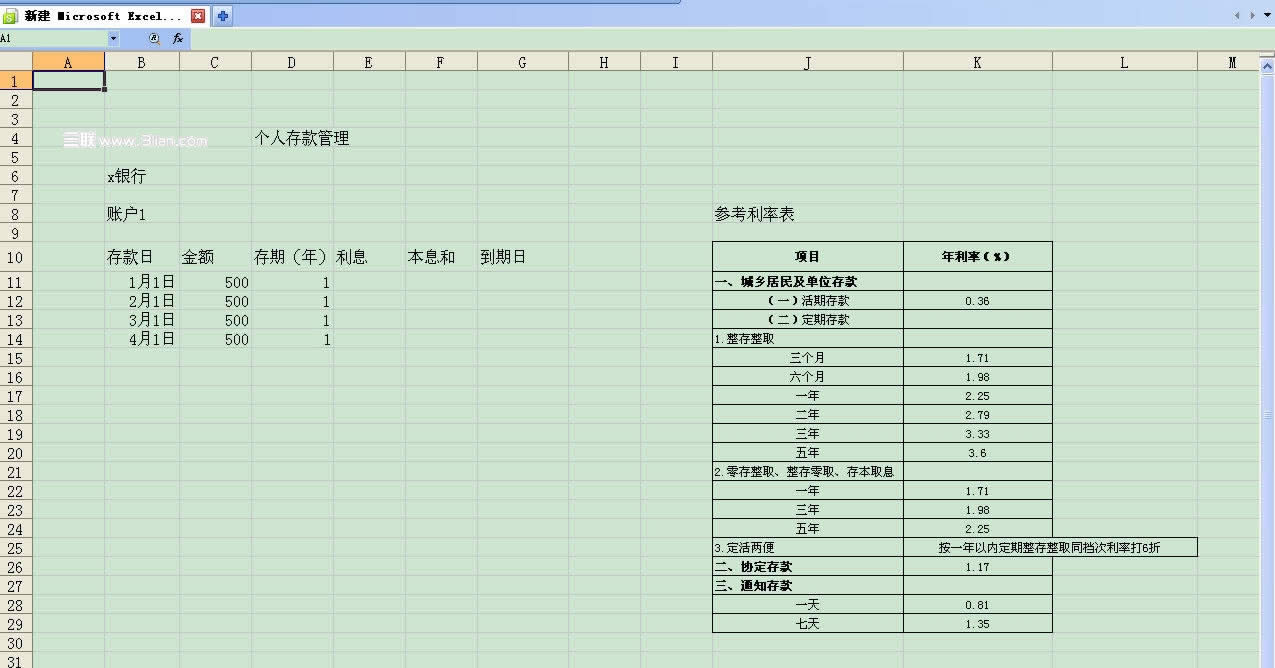Select column B header
1275x668 pixels.
coord(142,62)
